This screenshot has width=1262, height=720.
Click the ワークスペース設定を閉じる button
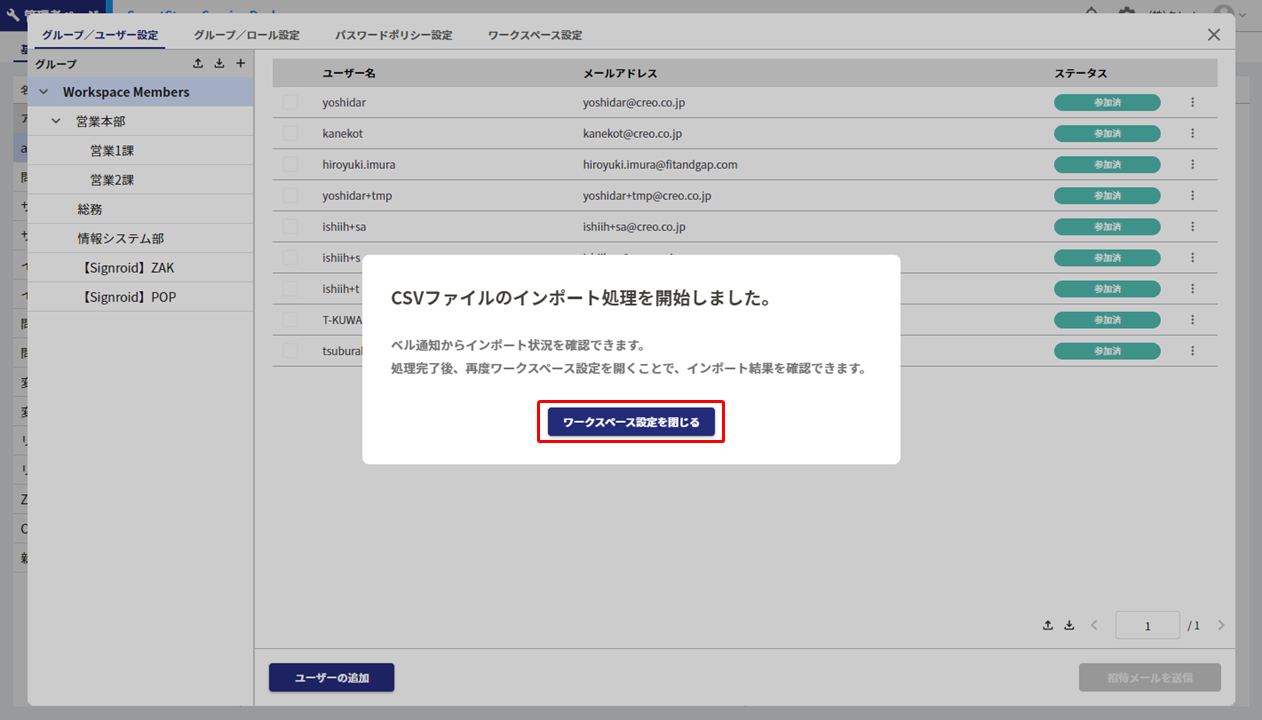pos(631,422)
